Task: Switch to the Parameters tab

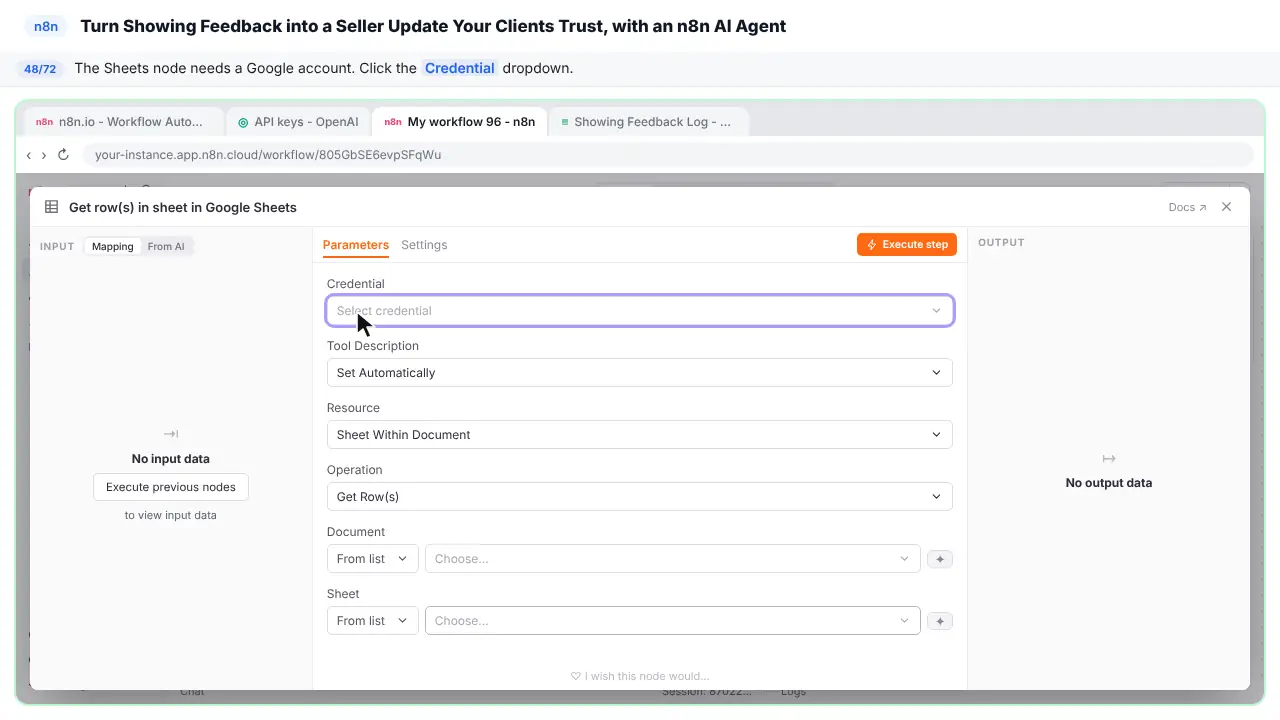Action: point(356,245)
